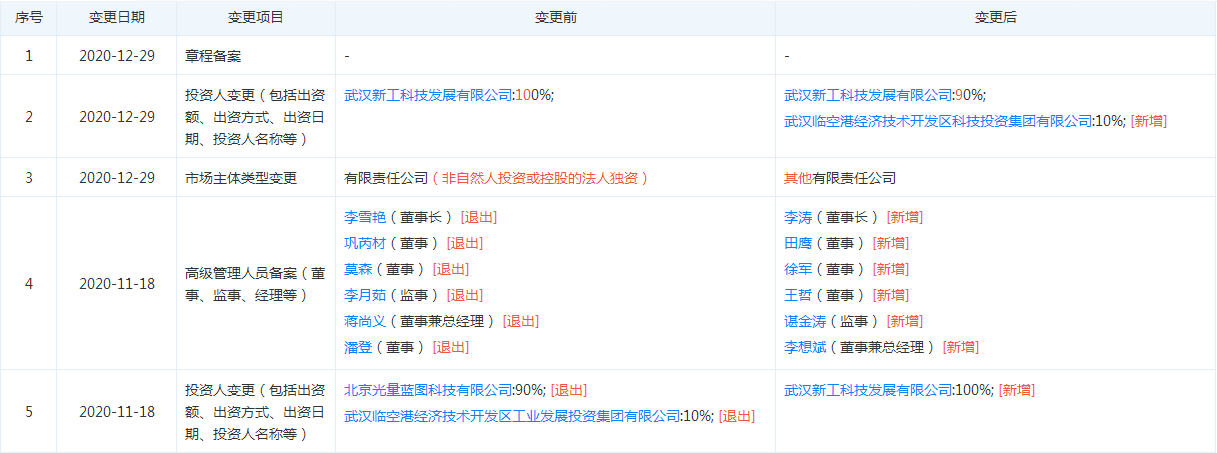Screen dimensions: 1217x453
Task: Select 投资人变更 cell in row 5
Action: 257,411
